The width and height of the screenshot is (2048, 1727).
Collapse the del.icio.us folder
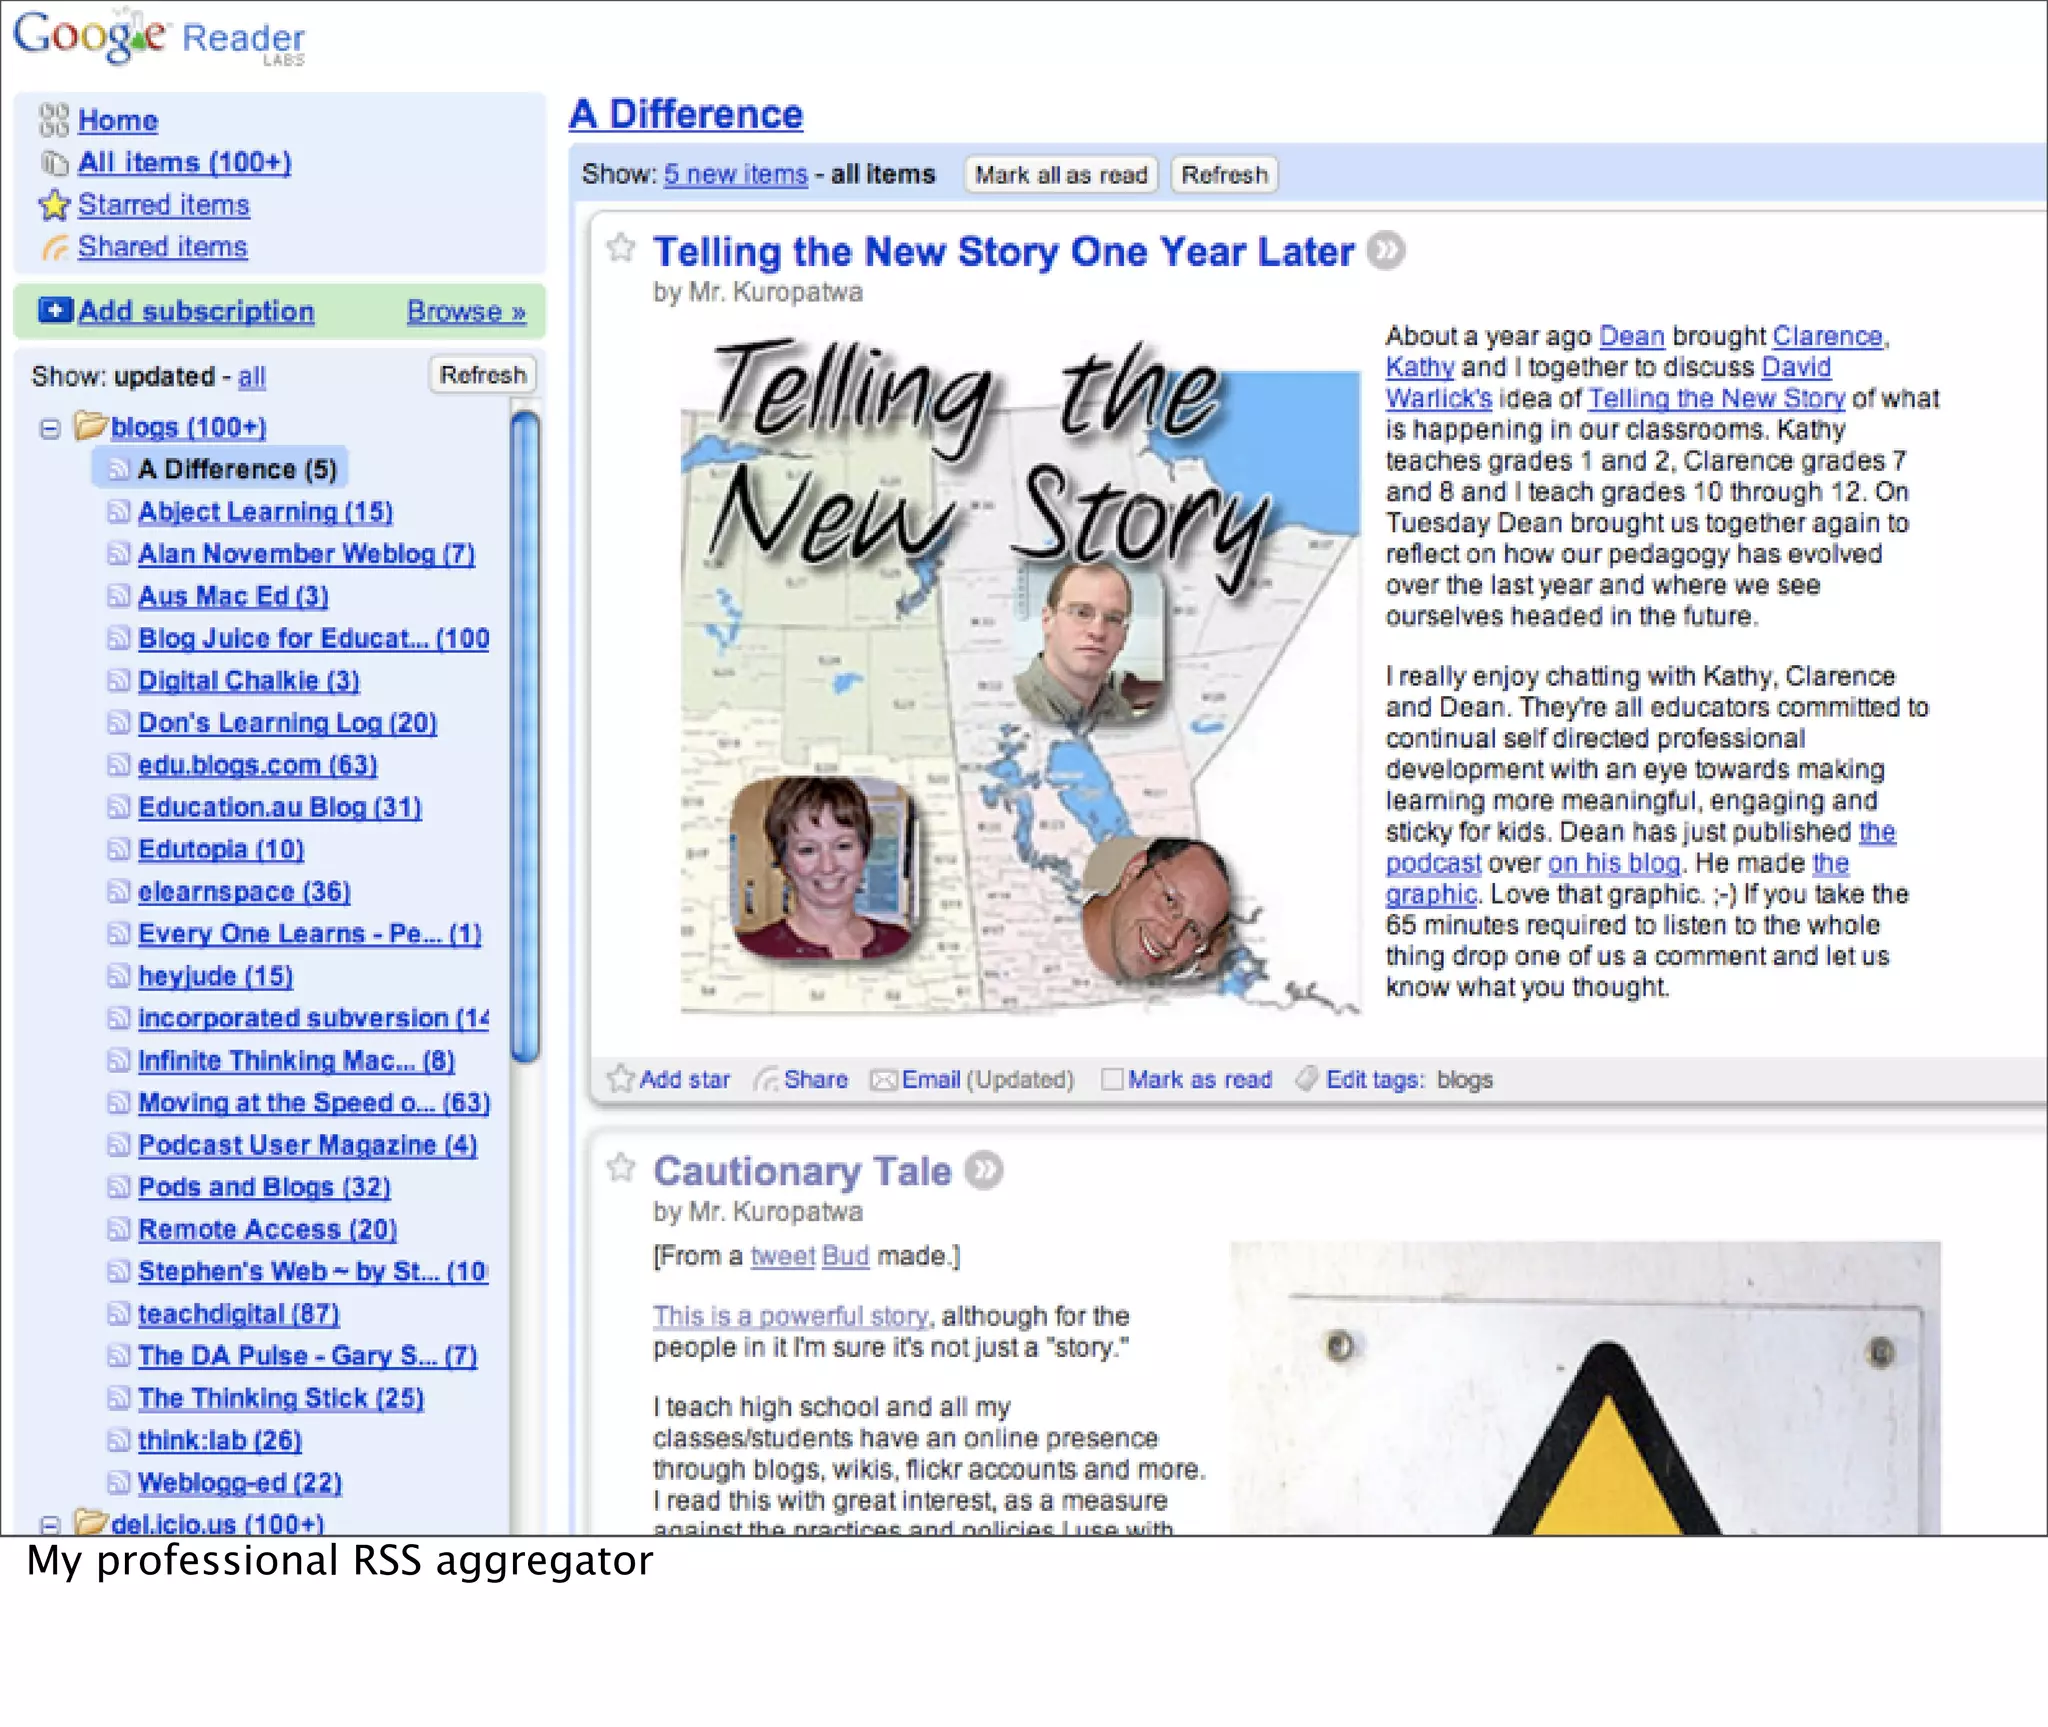(x=50, y=1524)
